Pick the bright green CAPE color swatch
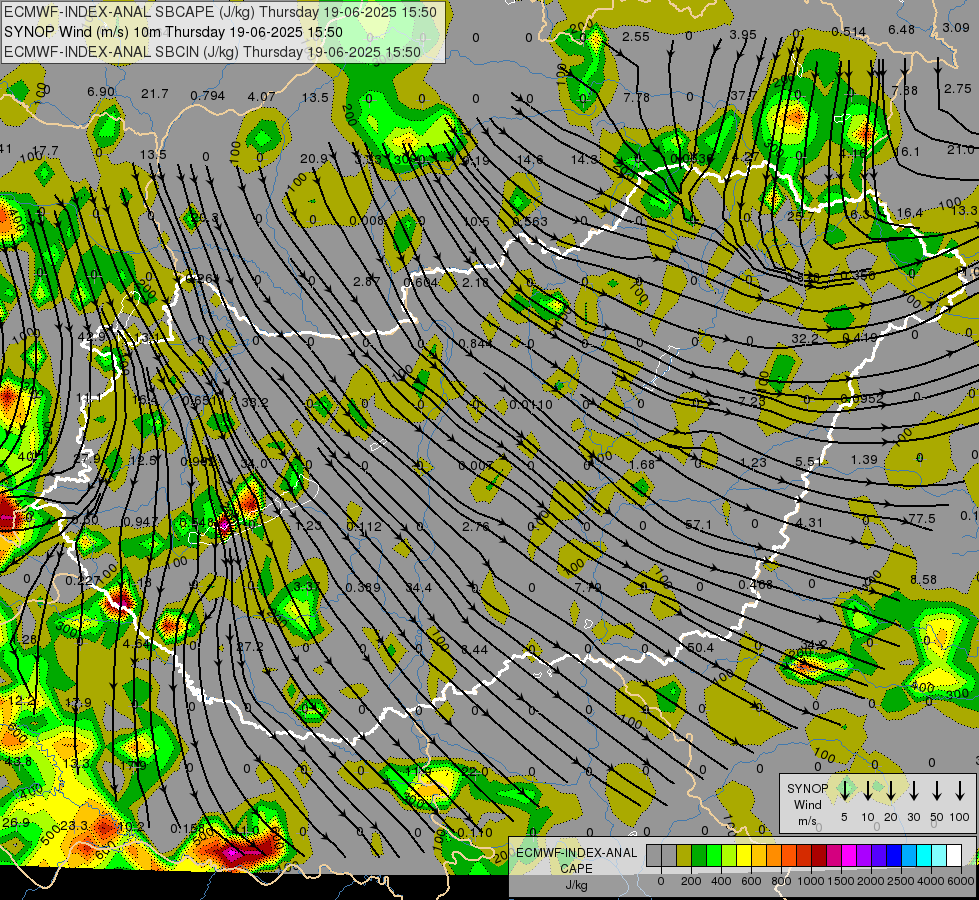Image resolution: width=979 pixels, height=900 pixels. pyautogui.click(x=714, y=856)
